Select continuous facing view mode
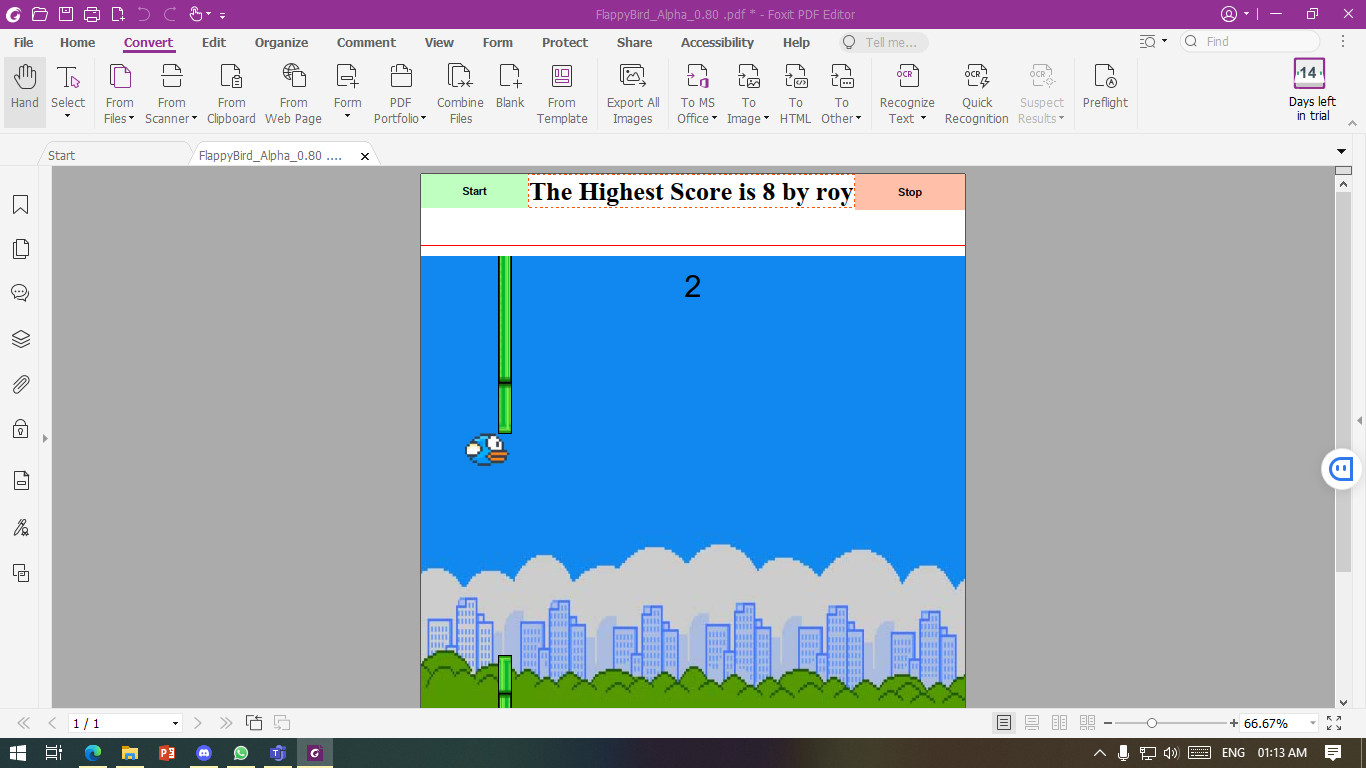1366x768 pixels. (1088, 723)
